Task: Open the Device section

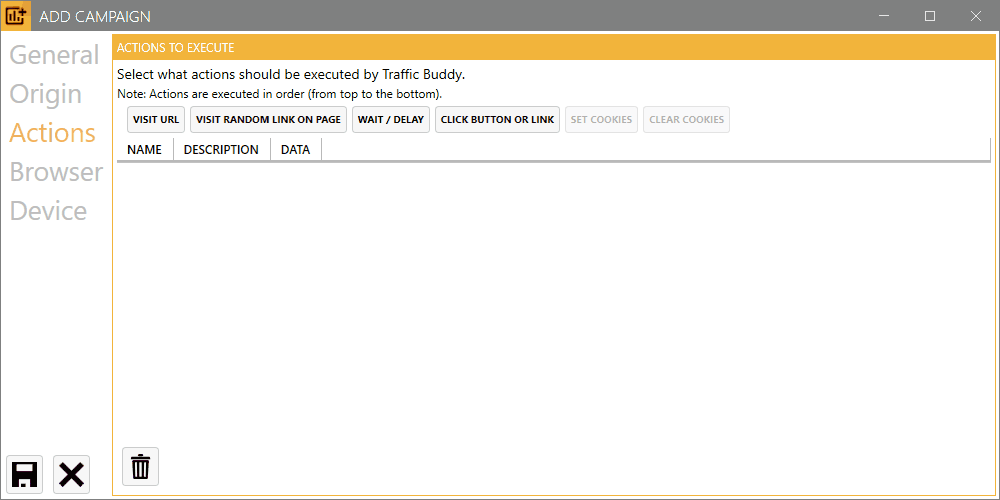Action: [48, 210]
